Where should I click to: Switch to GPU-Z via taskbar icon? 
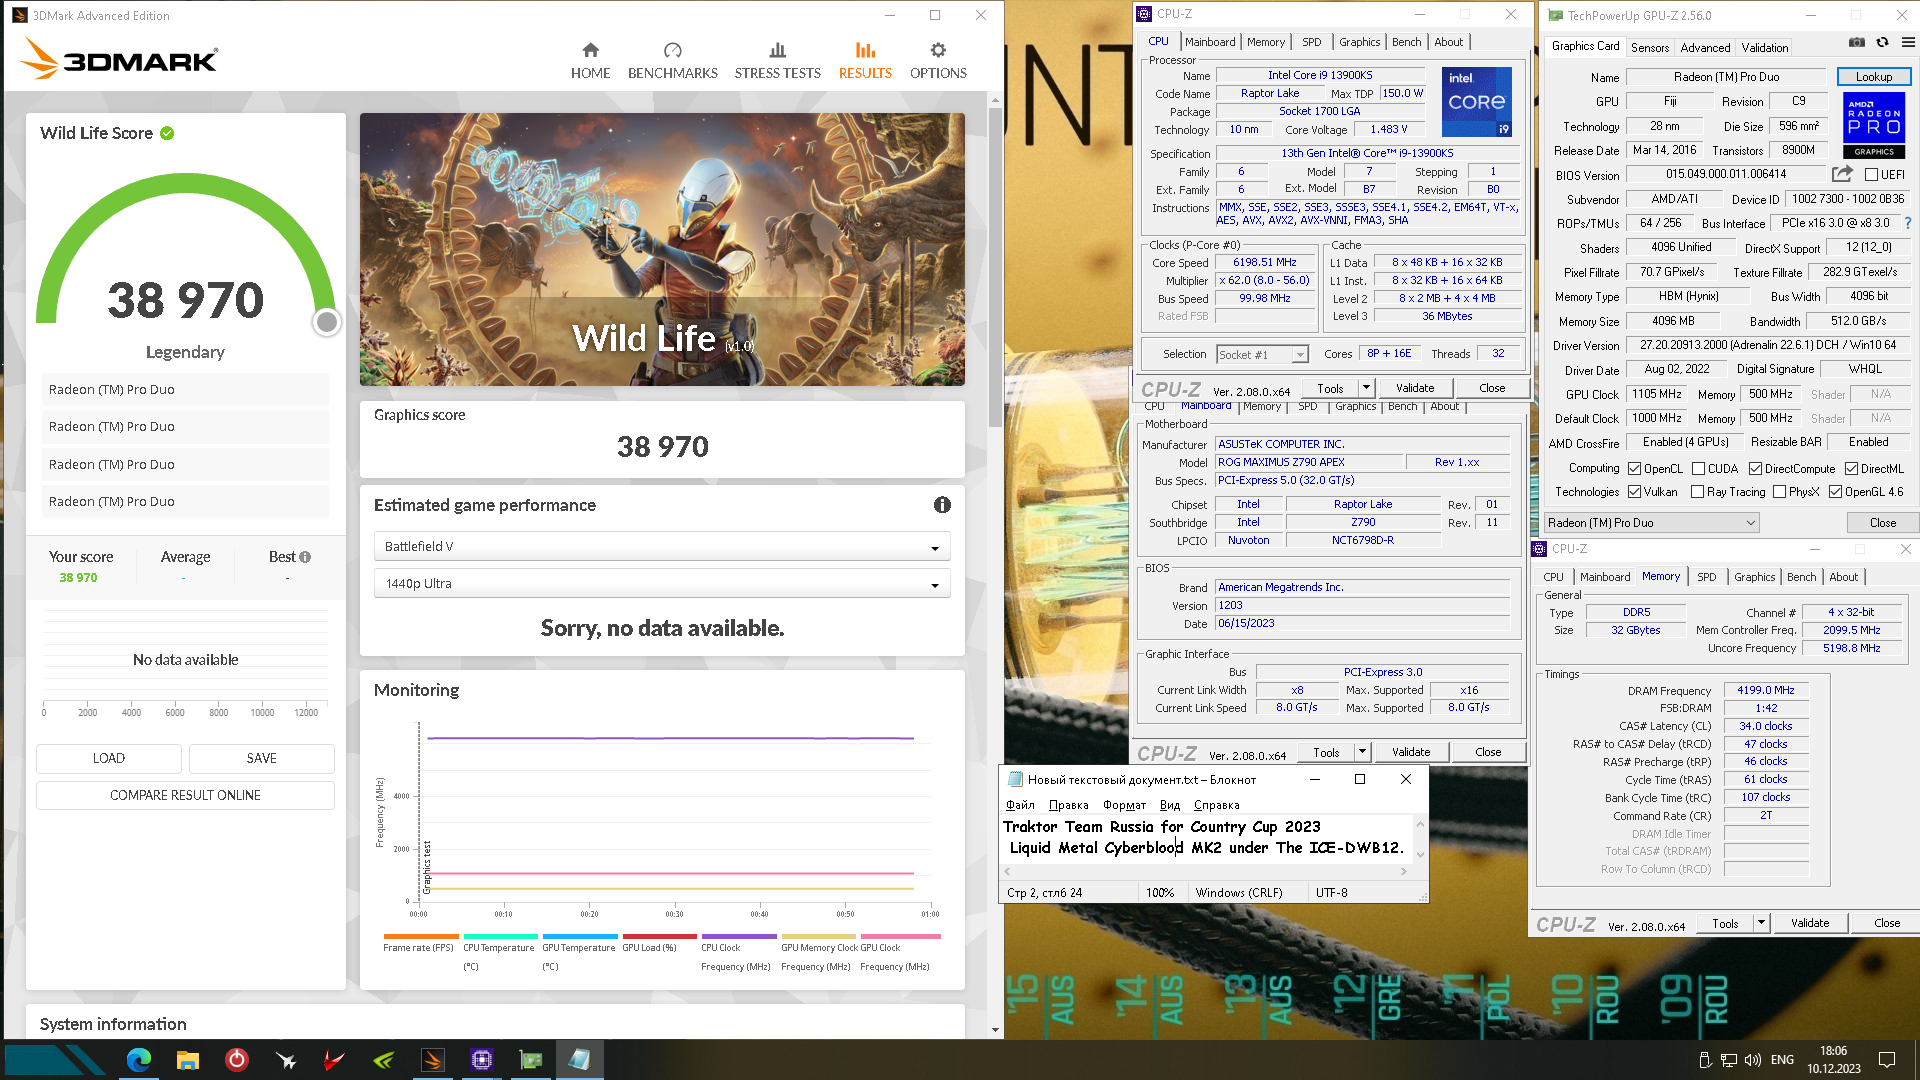pos(531,1060)
